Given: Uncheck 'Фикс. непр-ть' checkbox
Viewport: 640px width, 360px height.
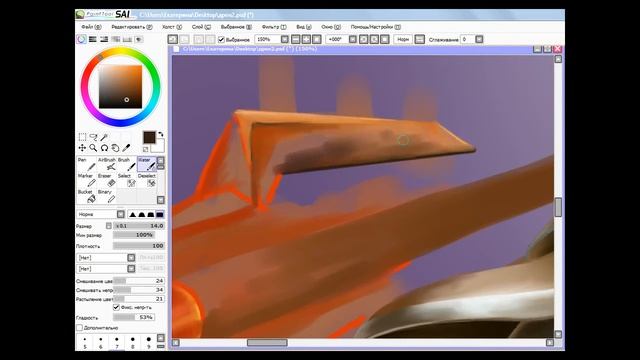Looking at the screenshot, I should point(116,307).
